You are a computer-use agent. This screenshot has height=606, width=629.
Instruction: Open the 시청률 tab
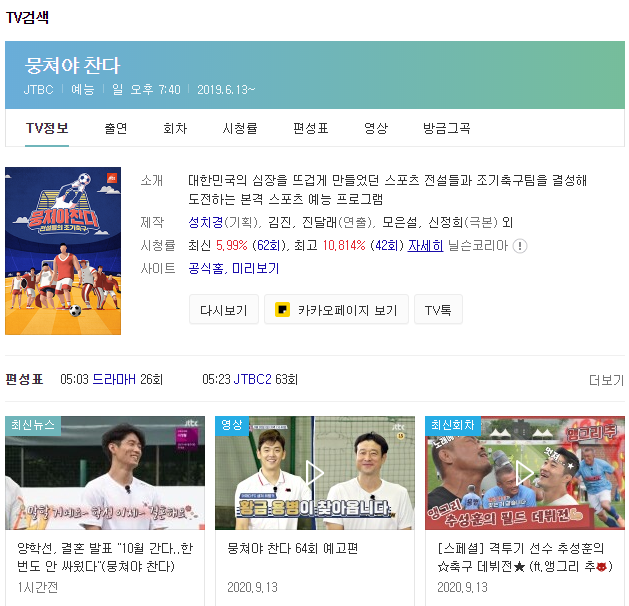coord(240,128)
